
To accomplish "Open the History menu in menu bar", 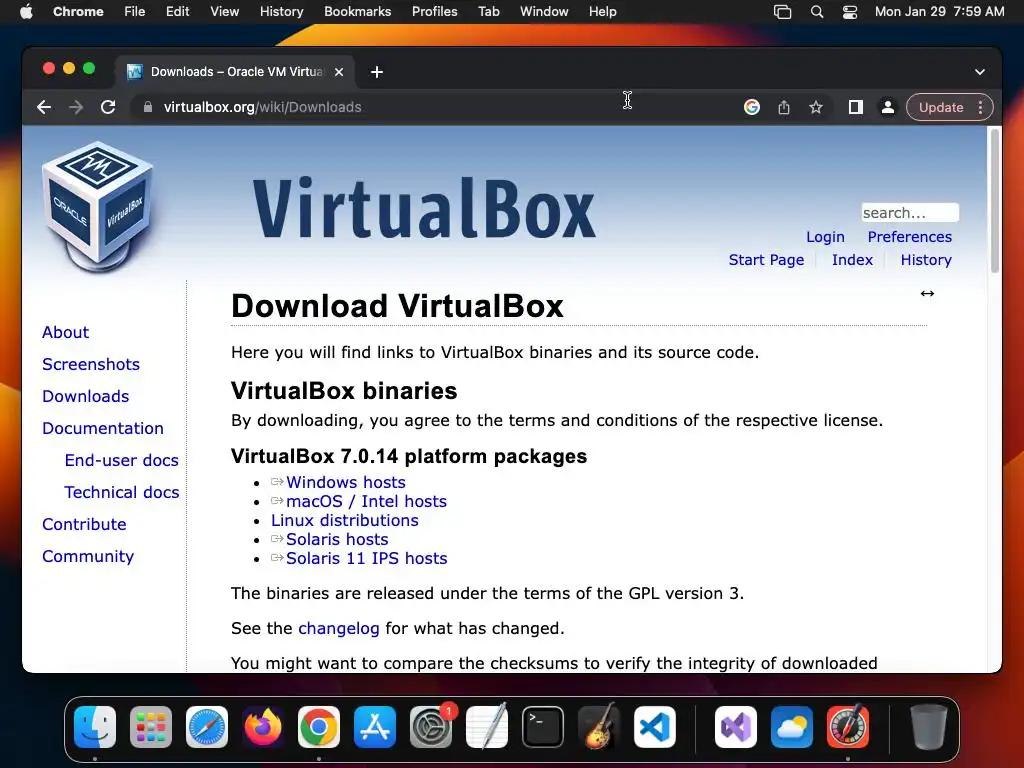I will click(x=281, y=11).
